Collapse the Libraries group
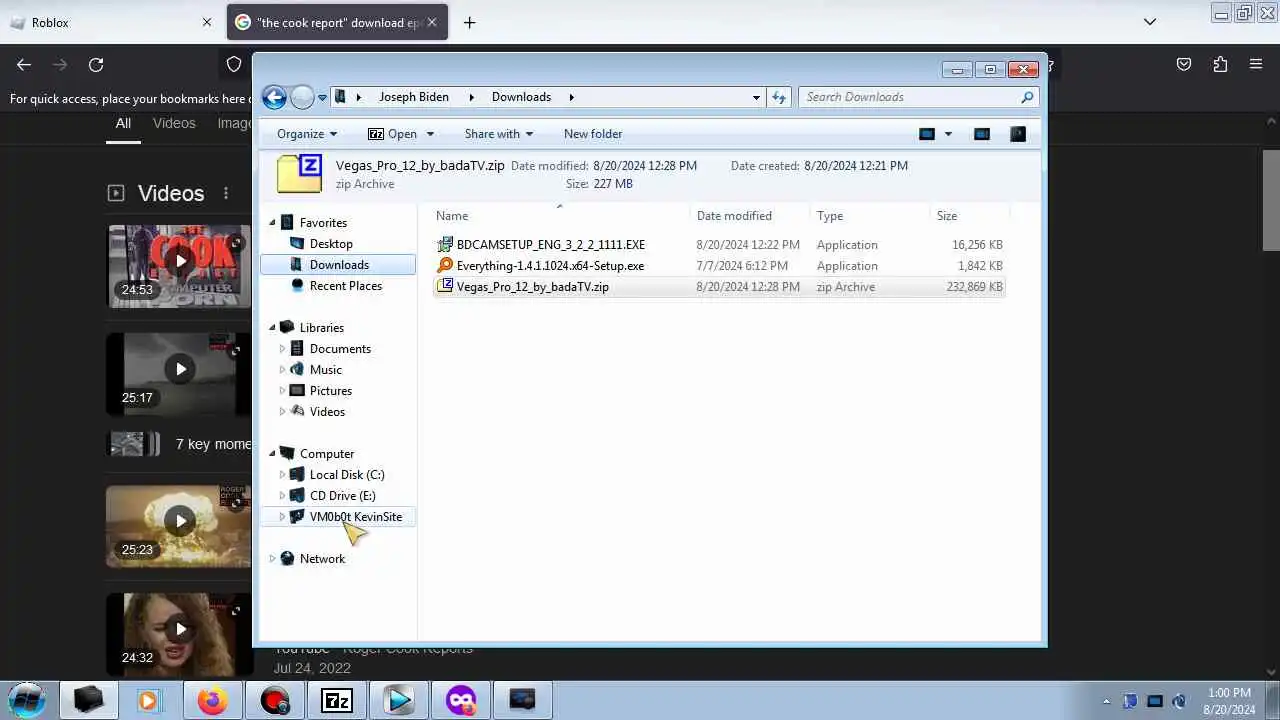 click(272, 328)
